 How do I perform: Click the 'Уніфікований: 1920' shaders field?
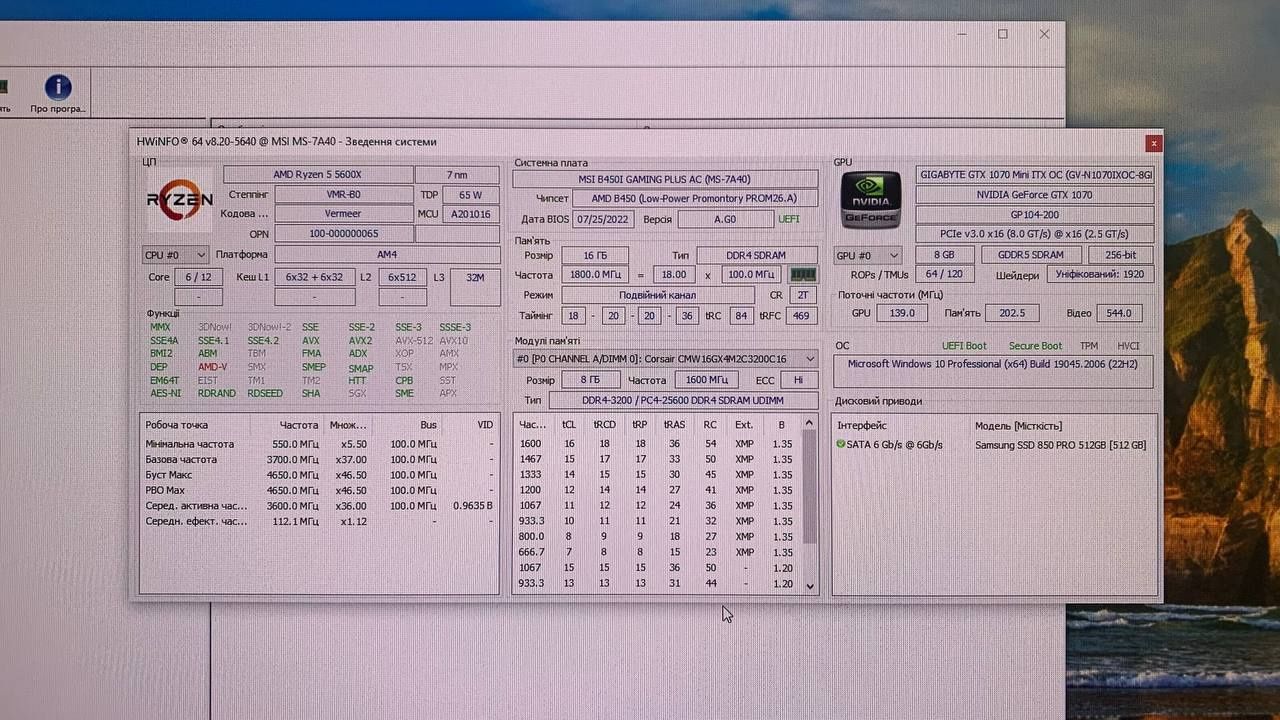[1101, 274]
